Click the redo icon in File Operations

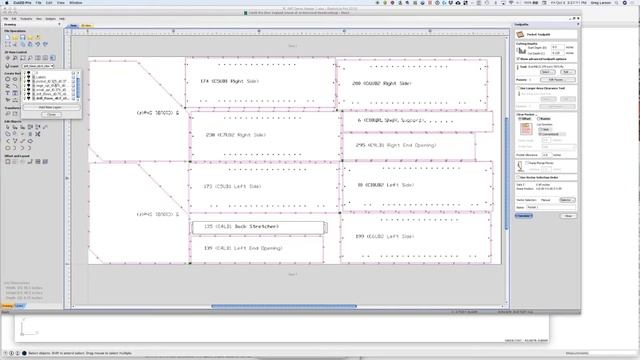45,44
